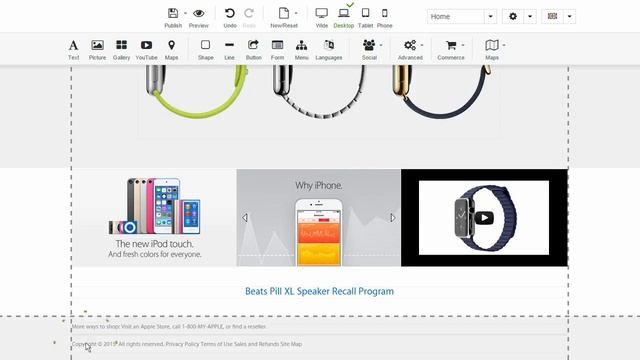This screenshot has height=360, width=640.
Task: Select the YouTube tool
Action: pyautogui.click(x=146, y=49)
